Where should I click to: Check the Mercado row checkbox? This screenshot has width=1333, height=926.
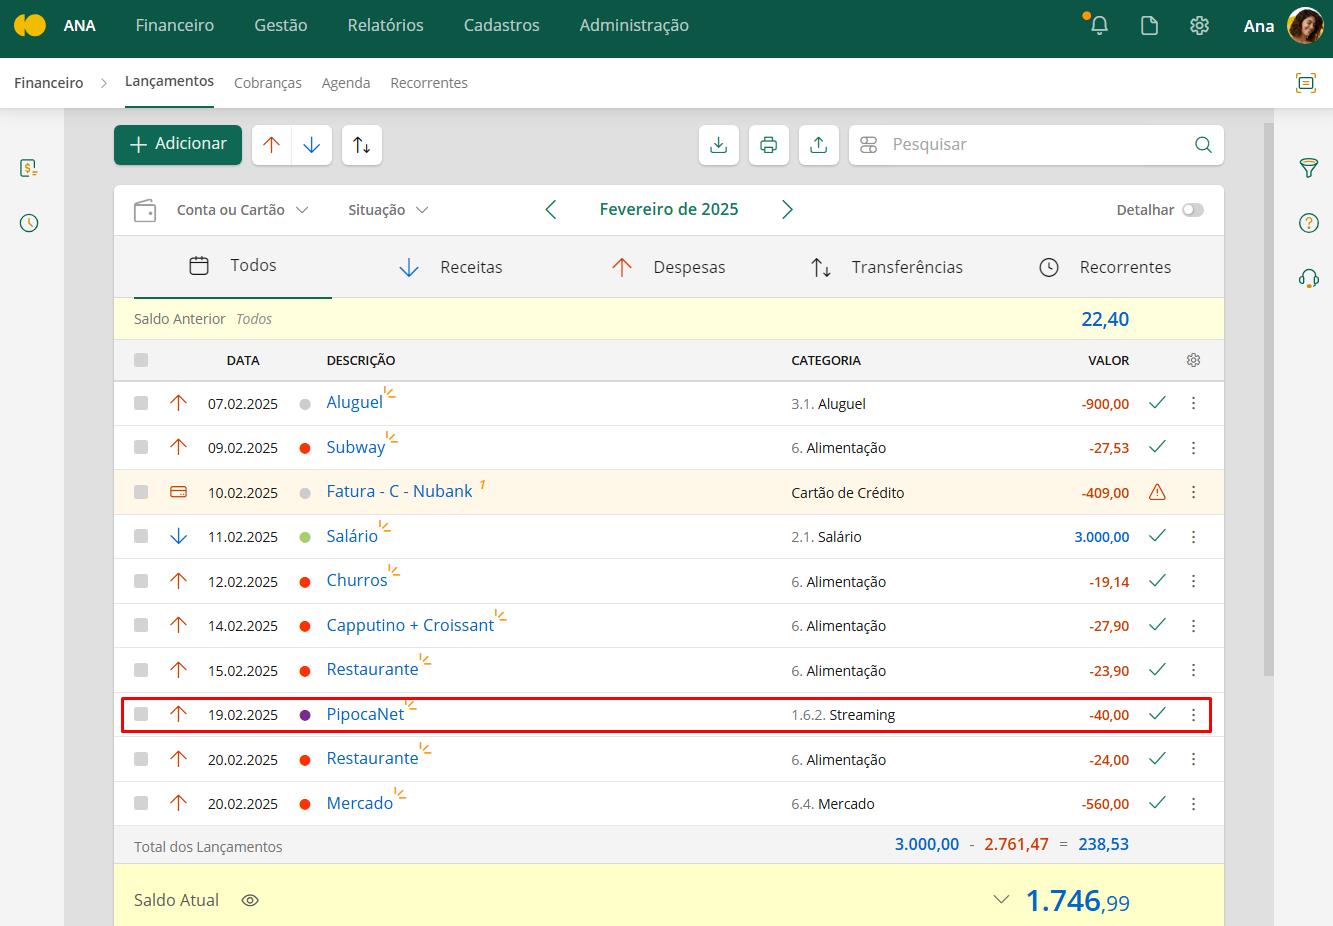click(141, 803)
